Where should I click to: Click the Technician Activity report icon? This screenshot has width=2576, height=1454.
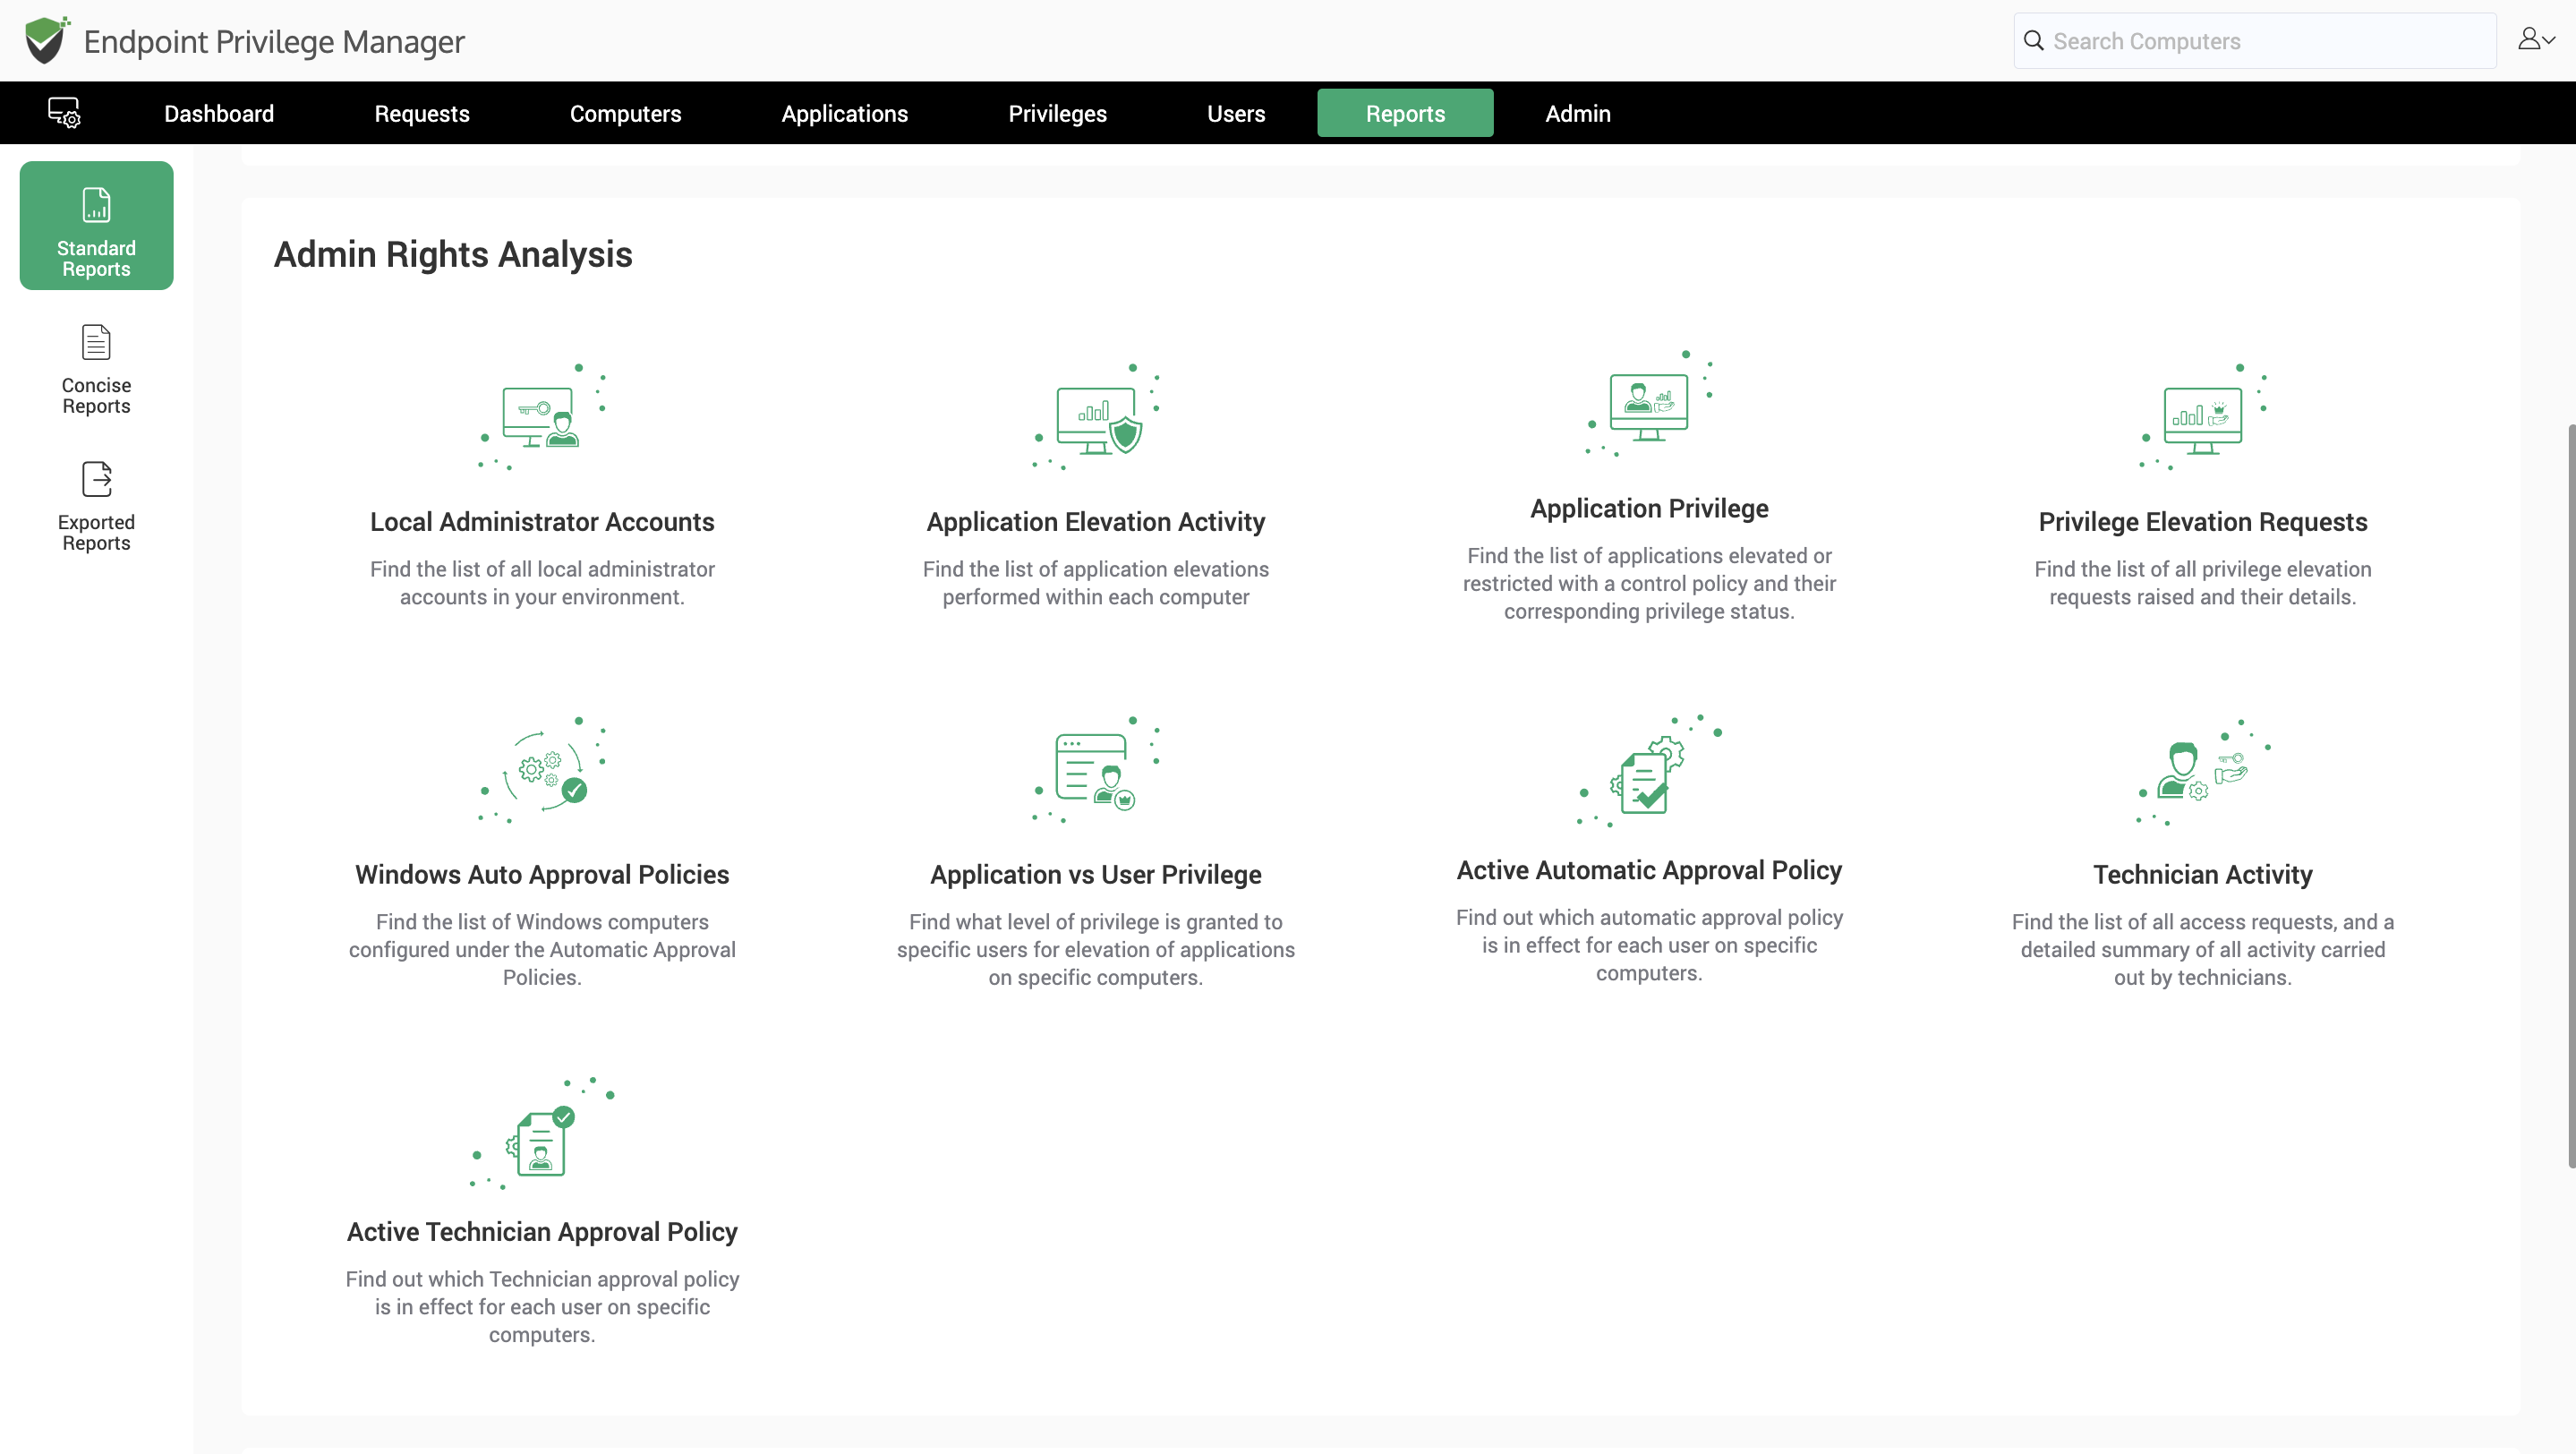pyautogui.click(x=2203, y=772)
